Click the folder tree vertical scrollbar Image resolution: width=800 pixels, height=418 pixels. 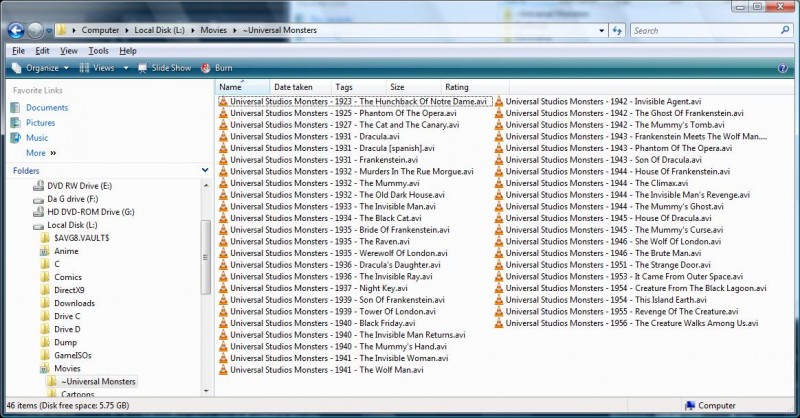[x=206, y=257]
